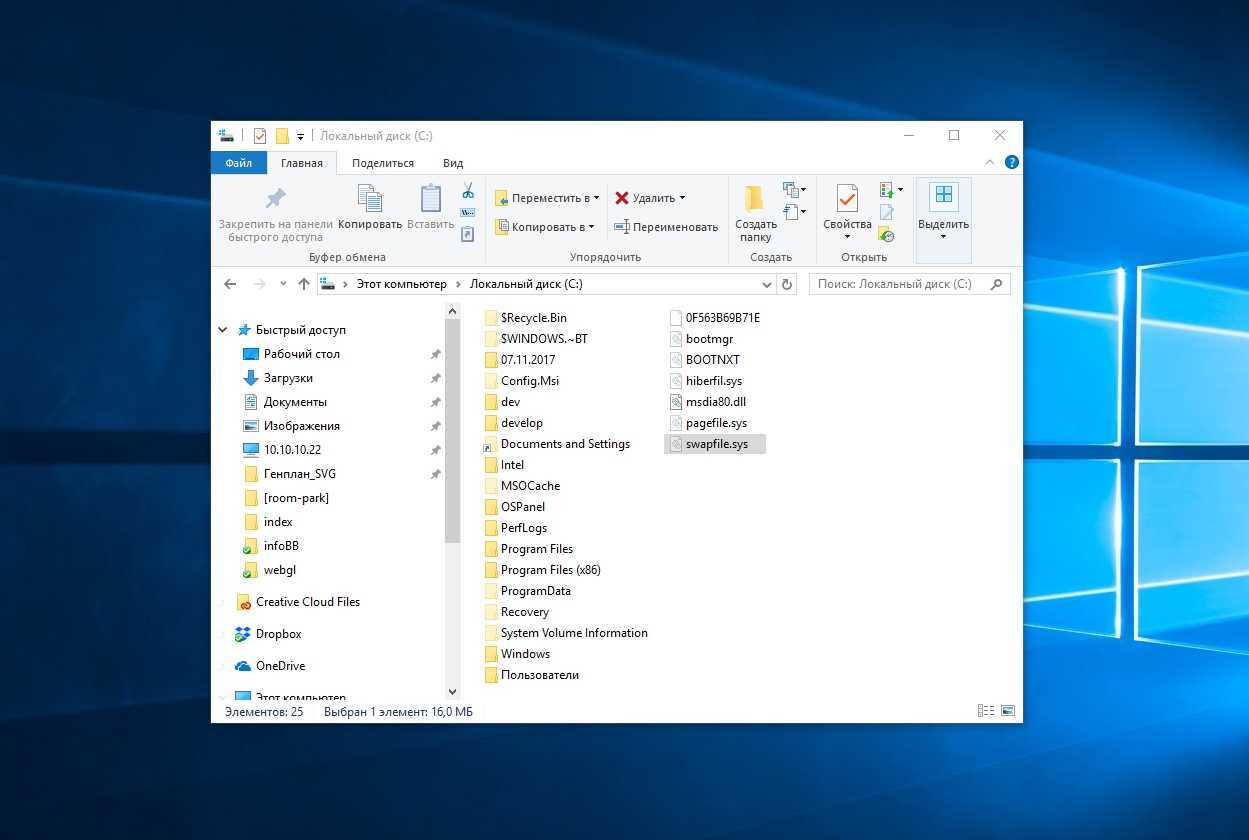Collapse the Быстрый доступ tree node
This screenshot has height=840, width=1249.
pos(223,330)
